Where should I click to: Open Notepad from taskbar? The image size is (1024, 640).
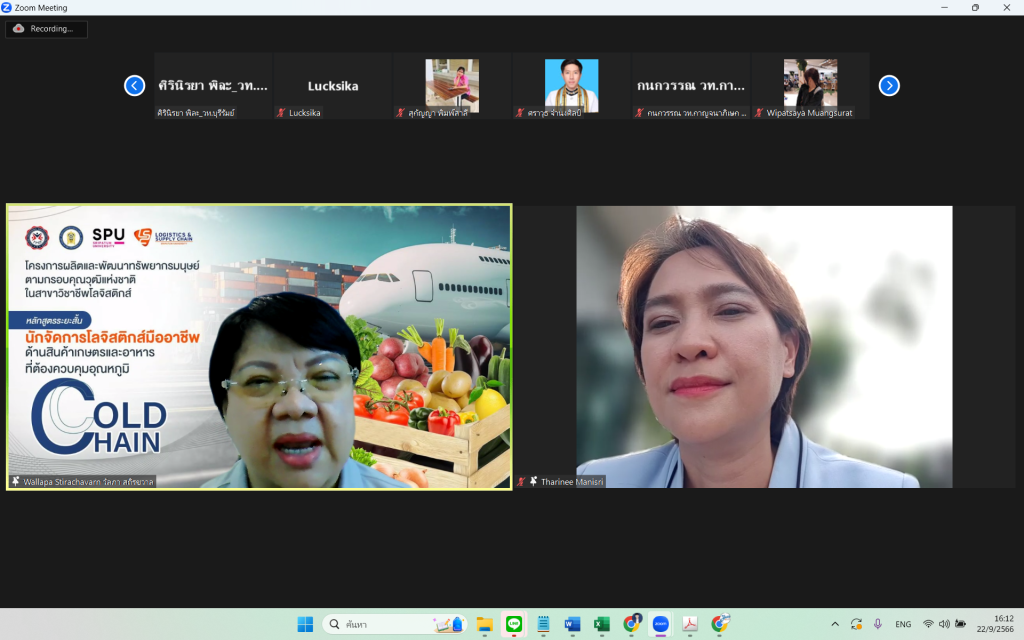543,624
